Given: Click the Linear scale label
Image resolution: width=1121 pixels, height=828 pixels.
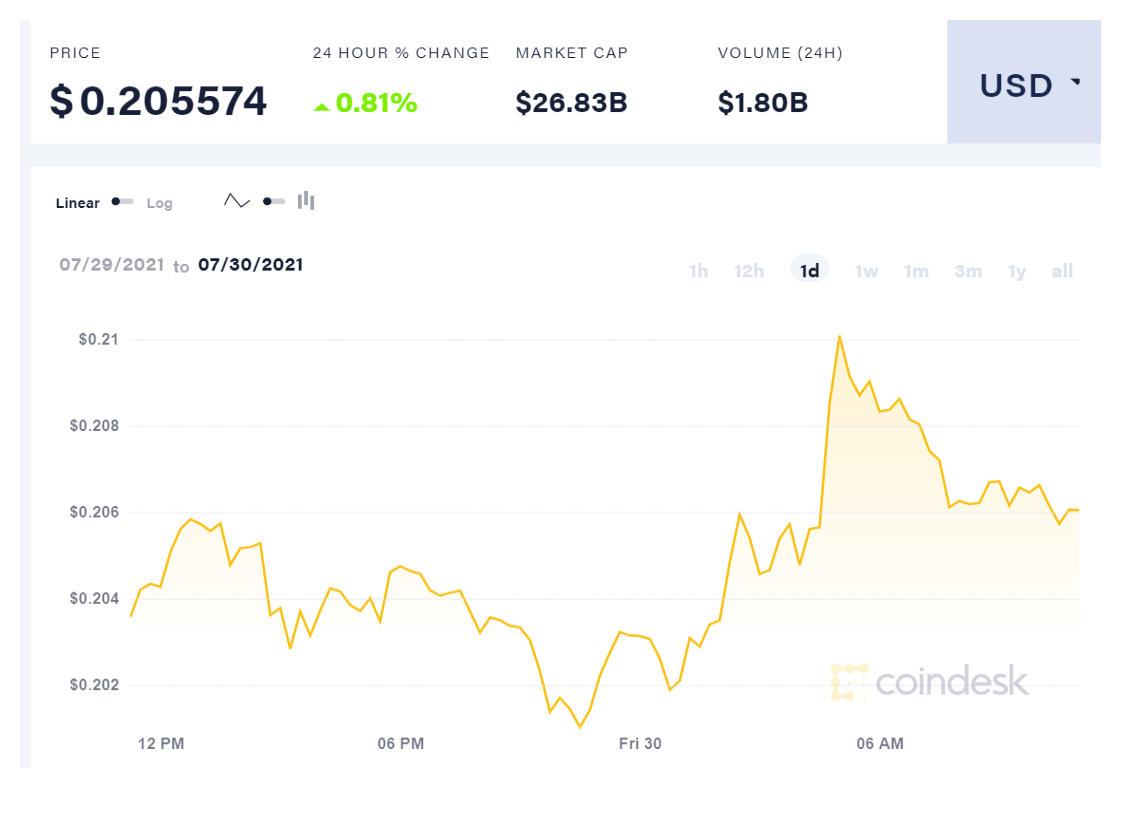Looking at the screenshot, I should coord(78,203).
